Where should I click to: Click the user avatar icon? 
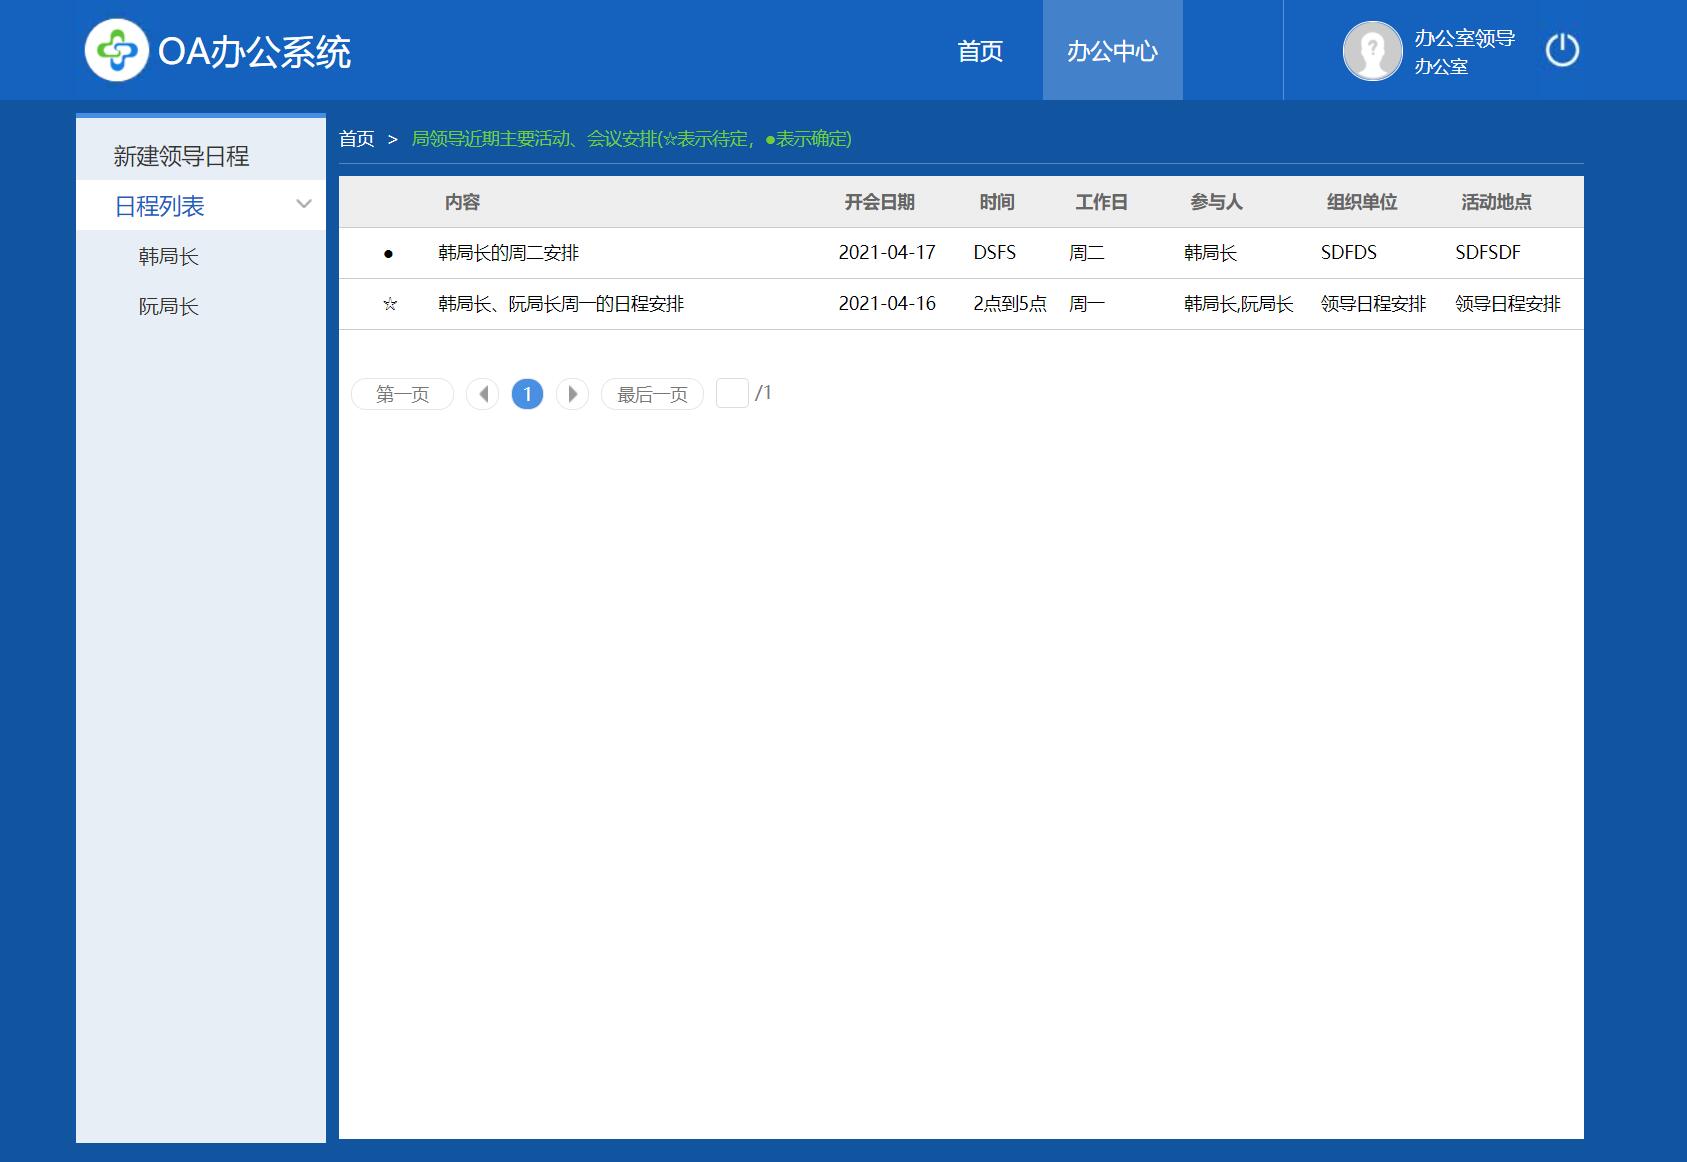click(x=1372, y=50)
